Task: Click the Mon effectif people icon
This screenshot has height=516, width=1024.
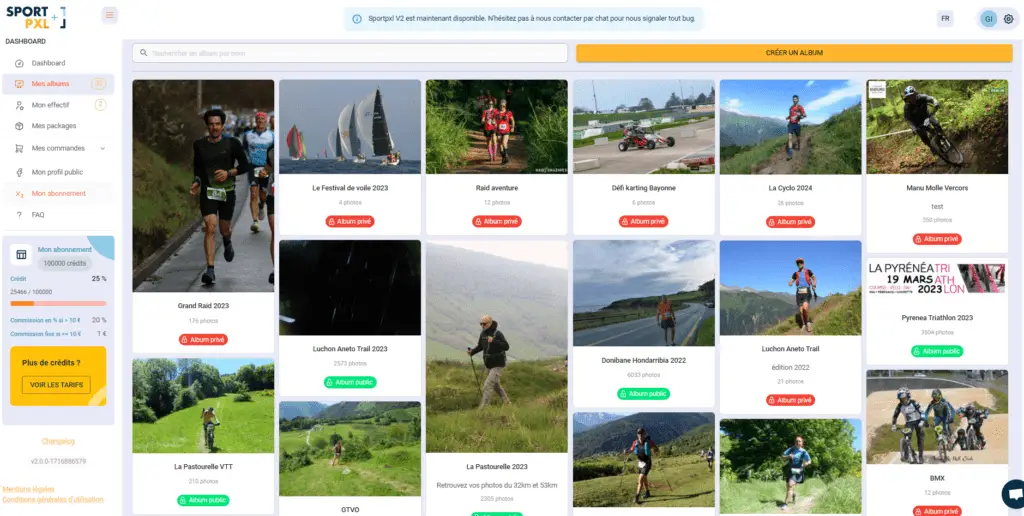Action: click(19, 105)
